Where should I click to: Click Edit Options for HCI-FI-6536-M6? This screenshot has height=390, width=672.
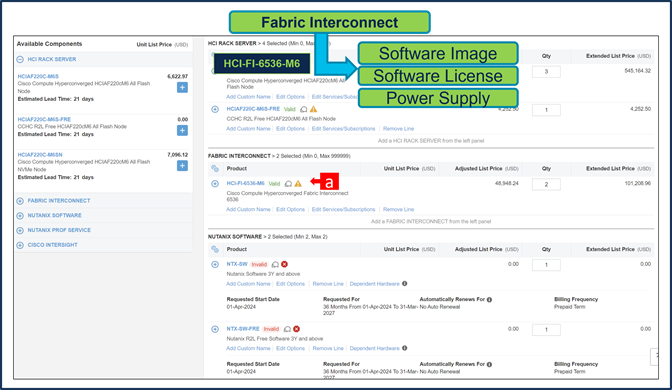tap(291, 210)
